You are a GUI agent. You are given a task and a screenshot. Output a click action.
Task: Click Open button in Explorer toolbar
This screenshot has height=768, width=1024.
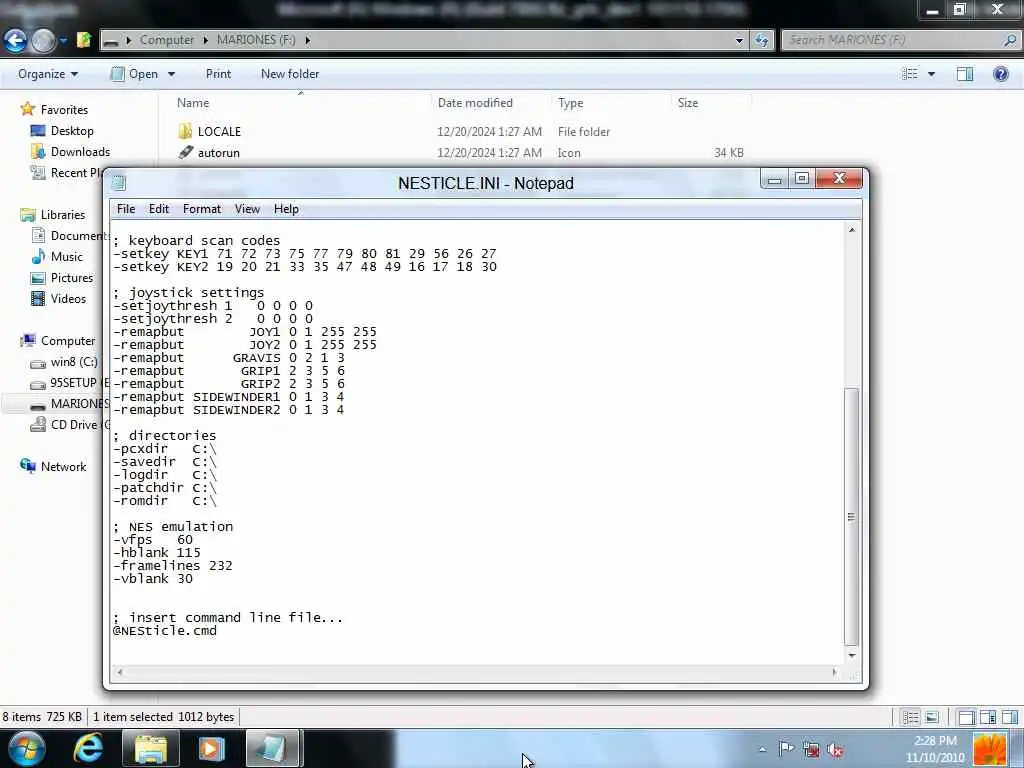pos(135,74)
